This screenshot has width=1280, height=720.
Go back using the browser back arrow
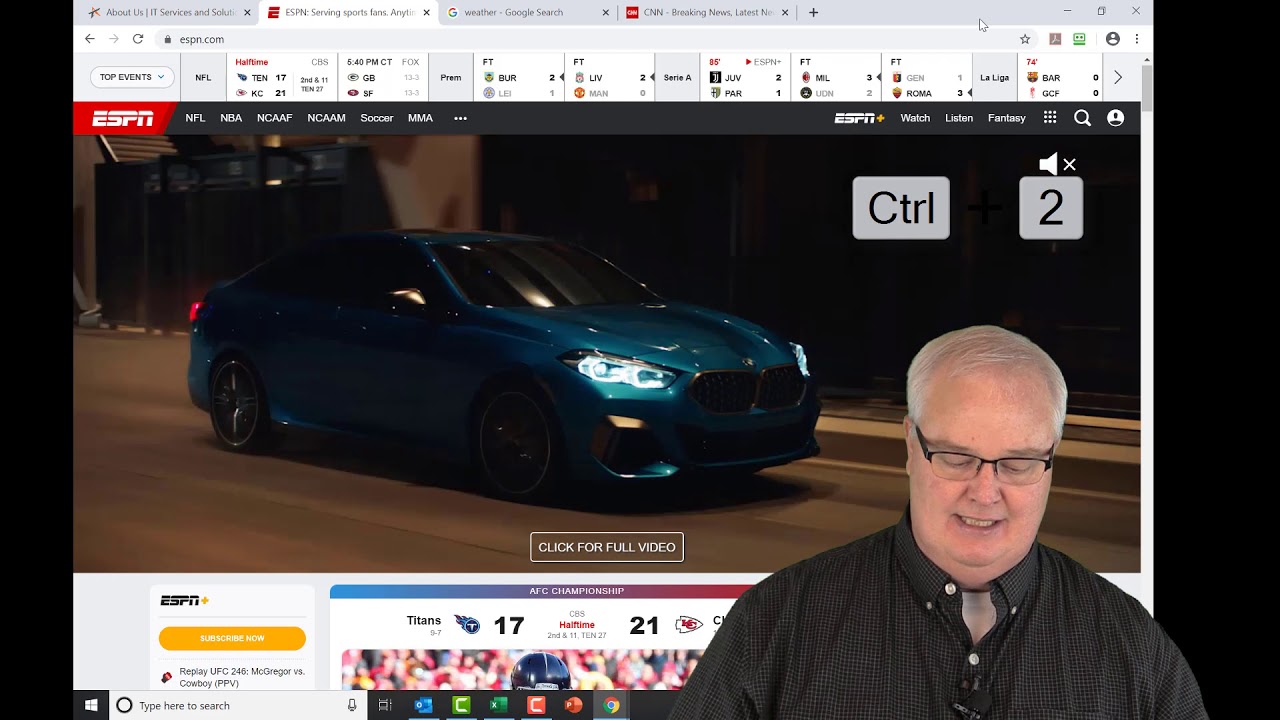click(90, 39)
